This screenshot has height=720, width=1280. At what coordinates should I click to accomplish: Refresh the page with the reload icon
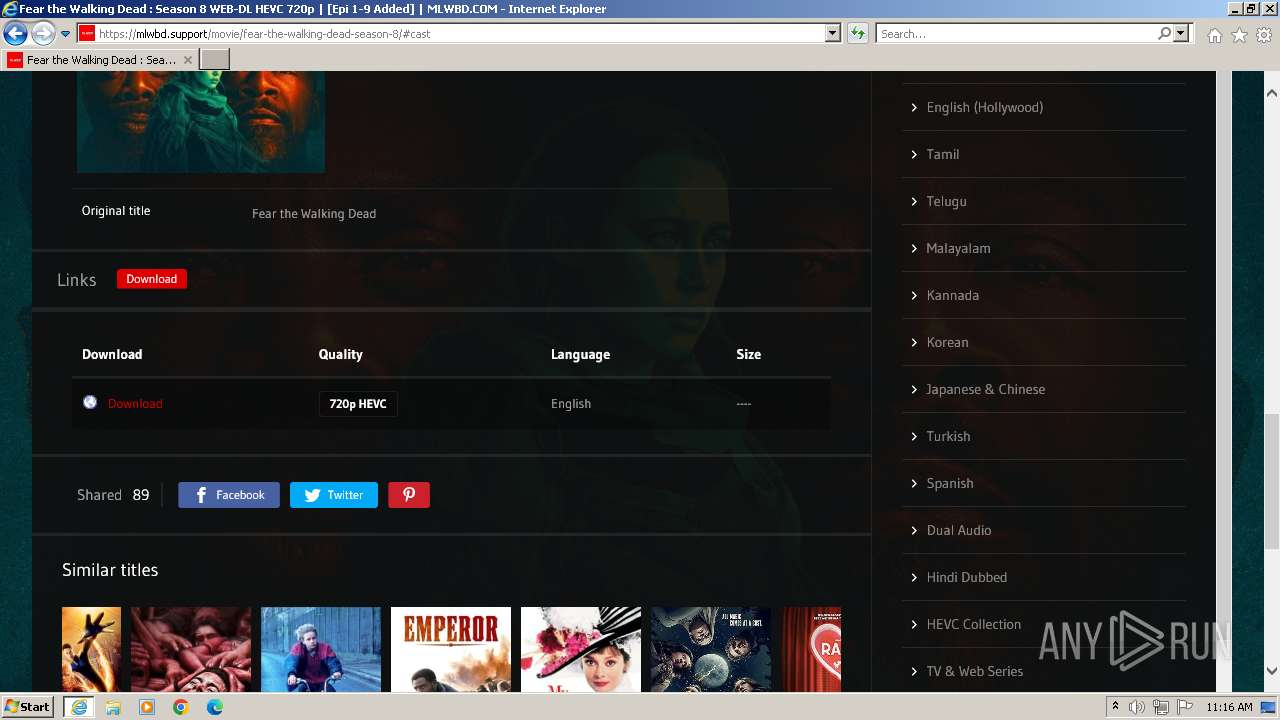click(x=857, y=33)
